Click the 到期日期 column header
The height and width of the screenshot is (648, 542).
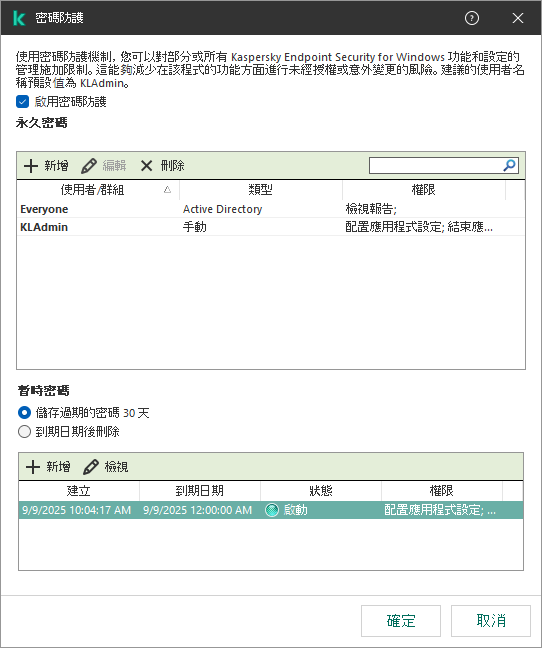(200, 491)
